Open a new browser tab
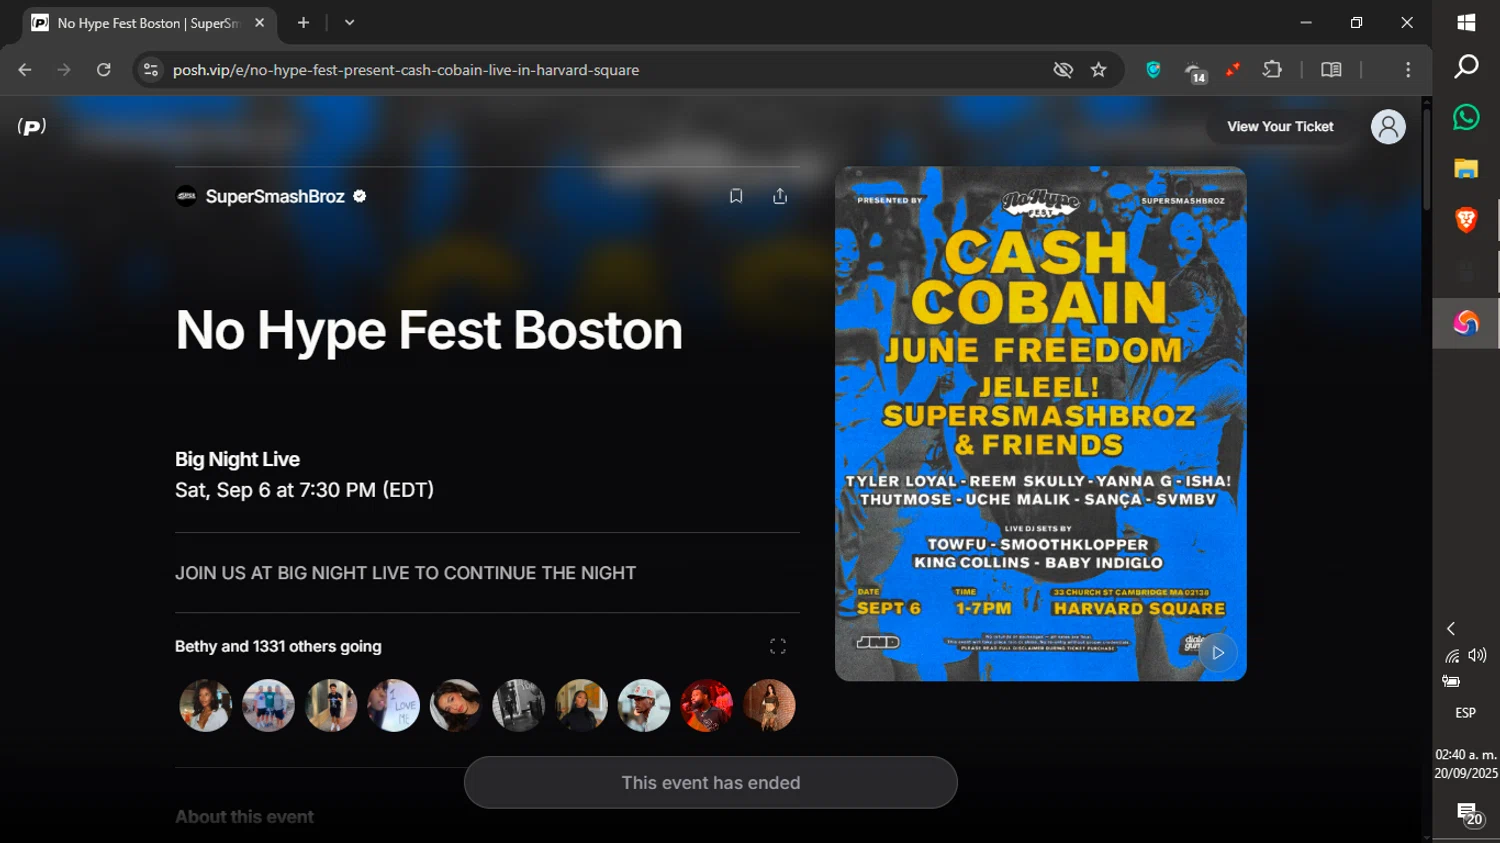 coord(303,22)
